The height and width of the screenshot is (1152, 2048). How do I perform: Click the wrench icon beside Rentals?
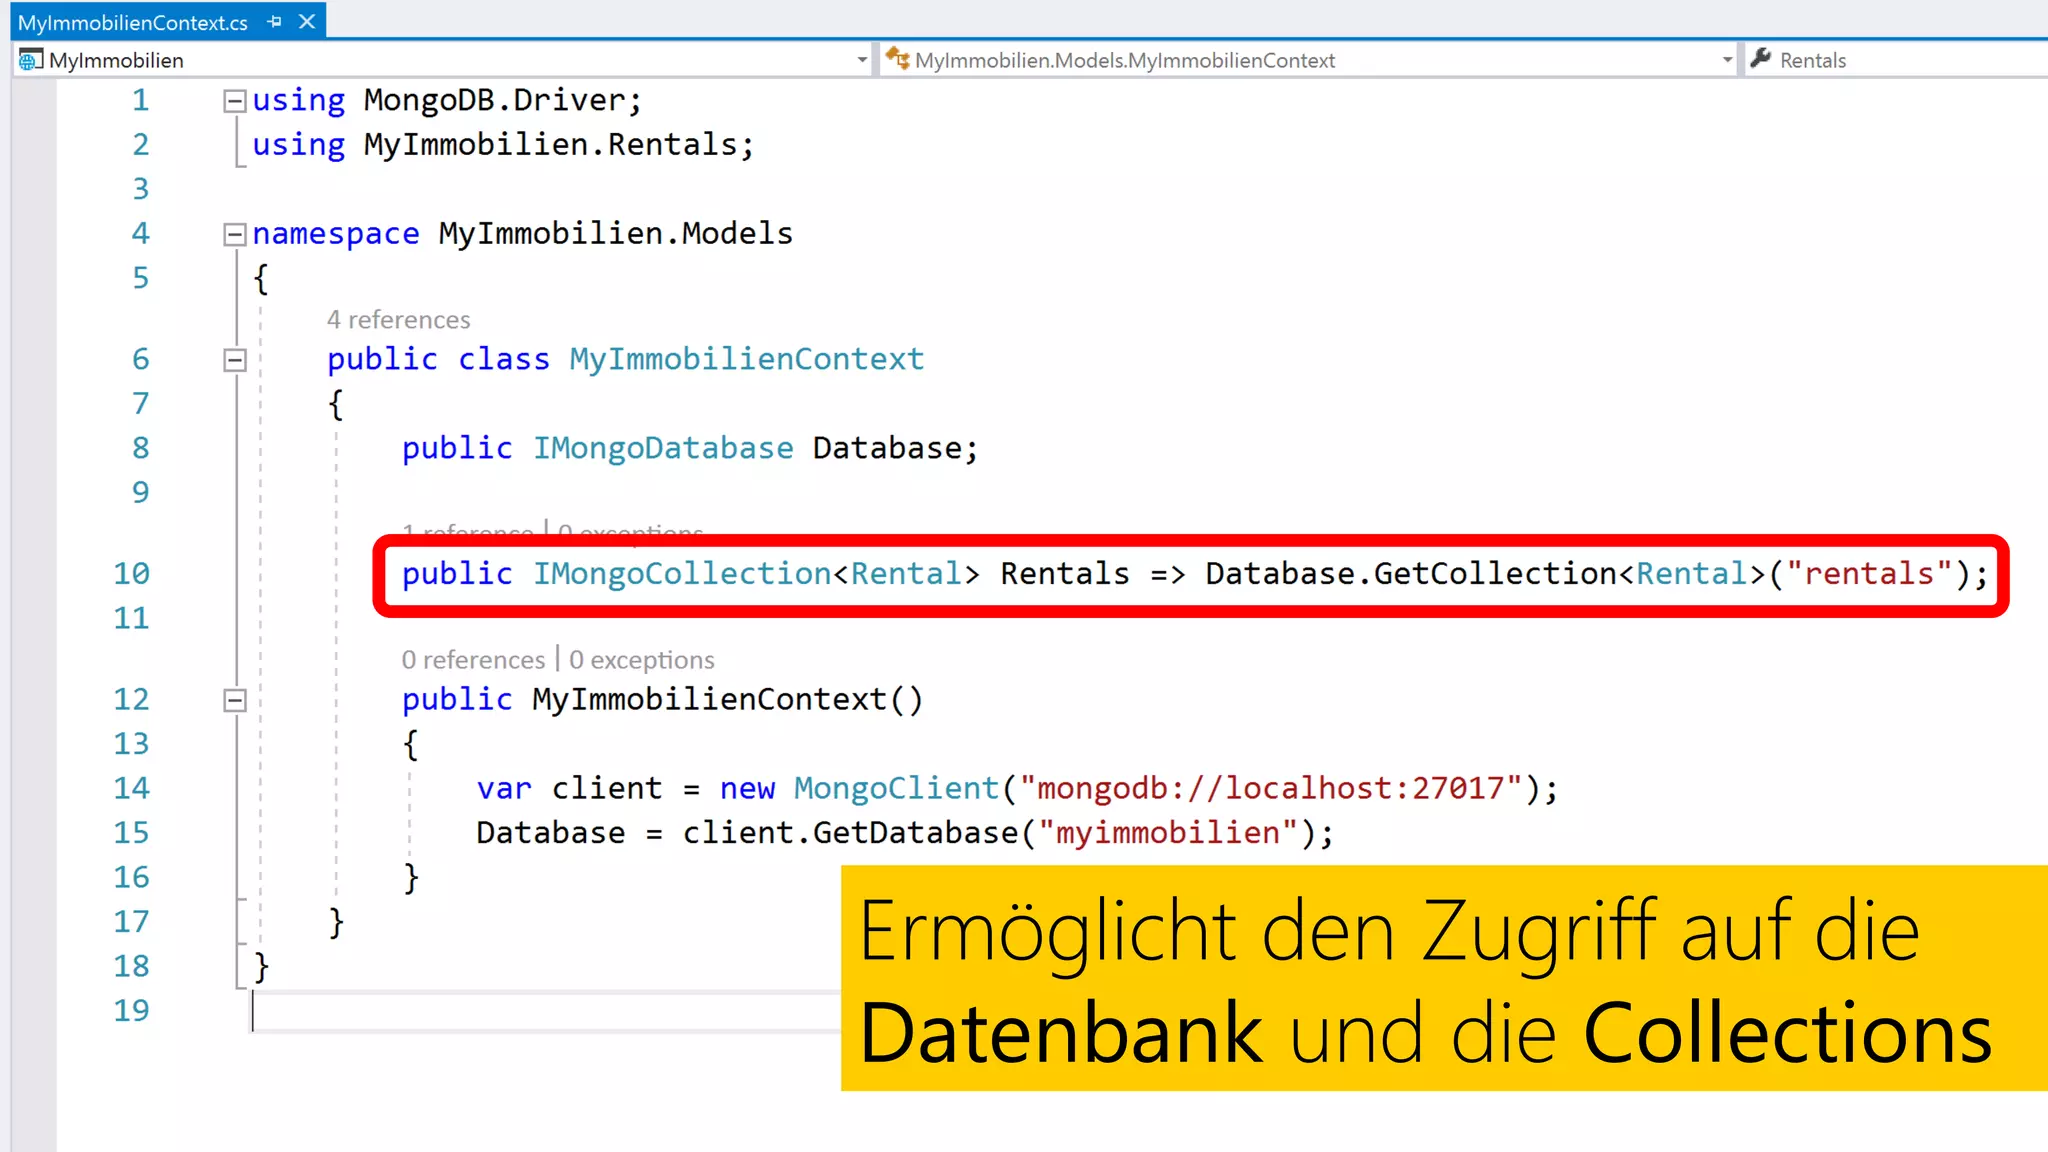point(1761,59)
